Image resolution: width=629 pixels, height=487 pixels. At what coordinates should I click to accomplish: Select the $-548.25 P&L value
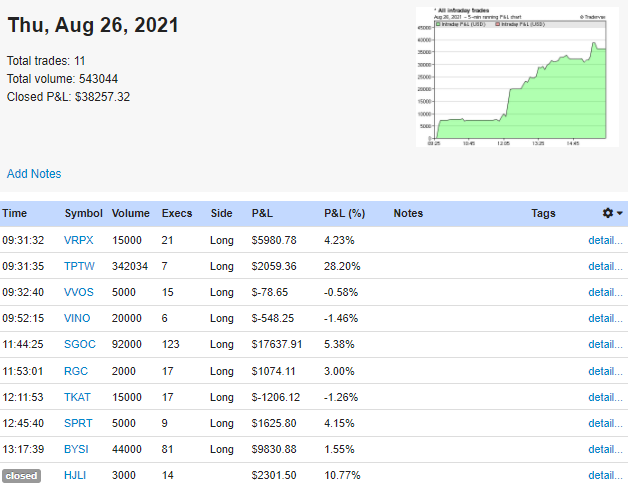(273, 319)
